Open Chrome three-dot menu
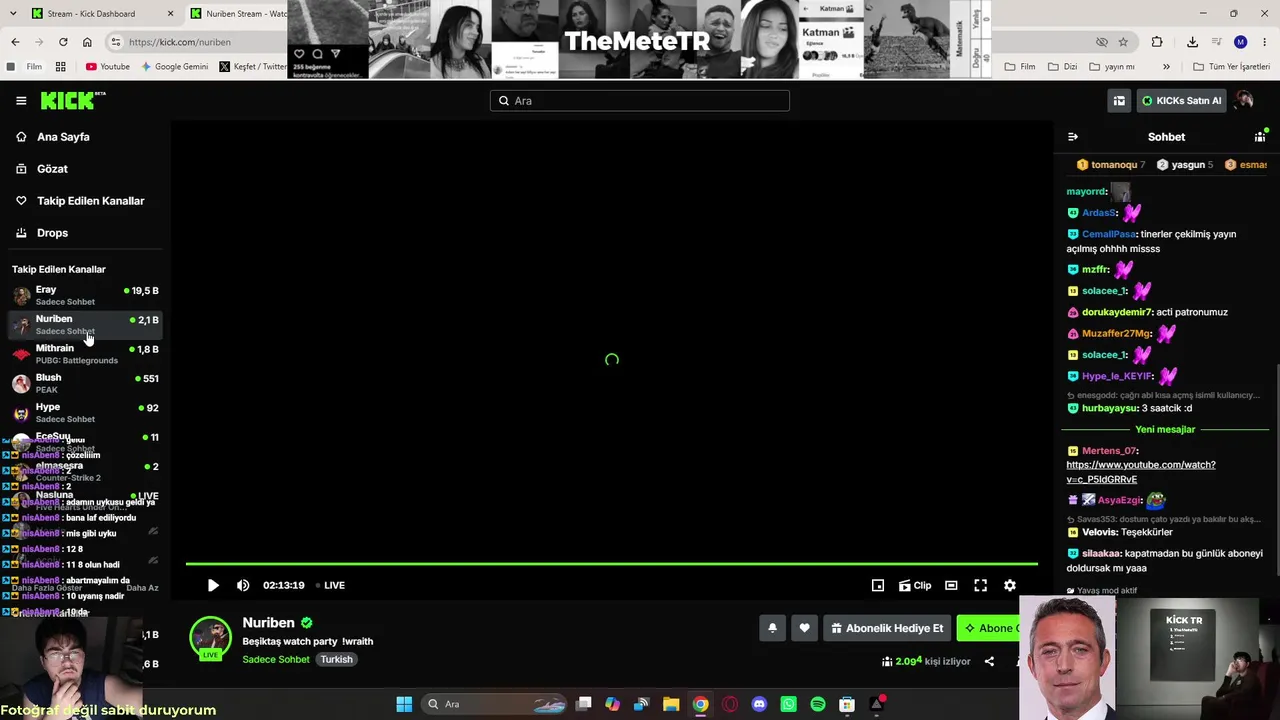The image size is (1280, 720). (x=1265, y=42)
